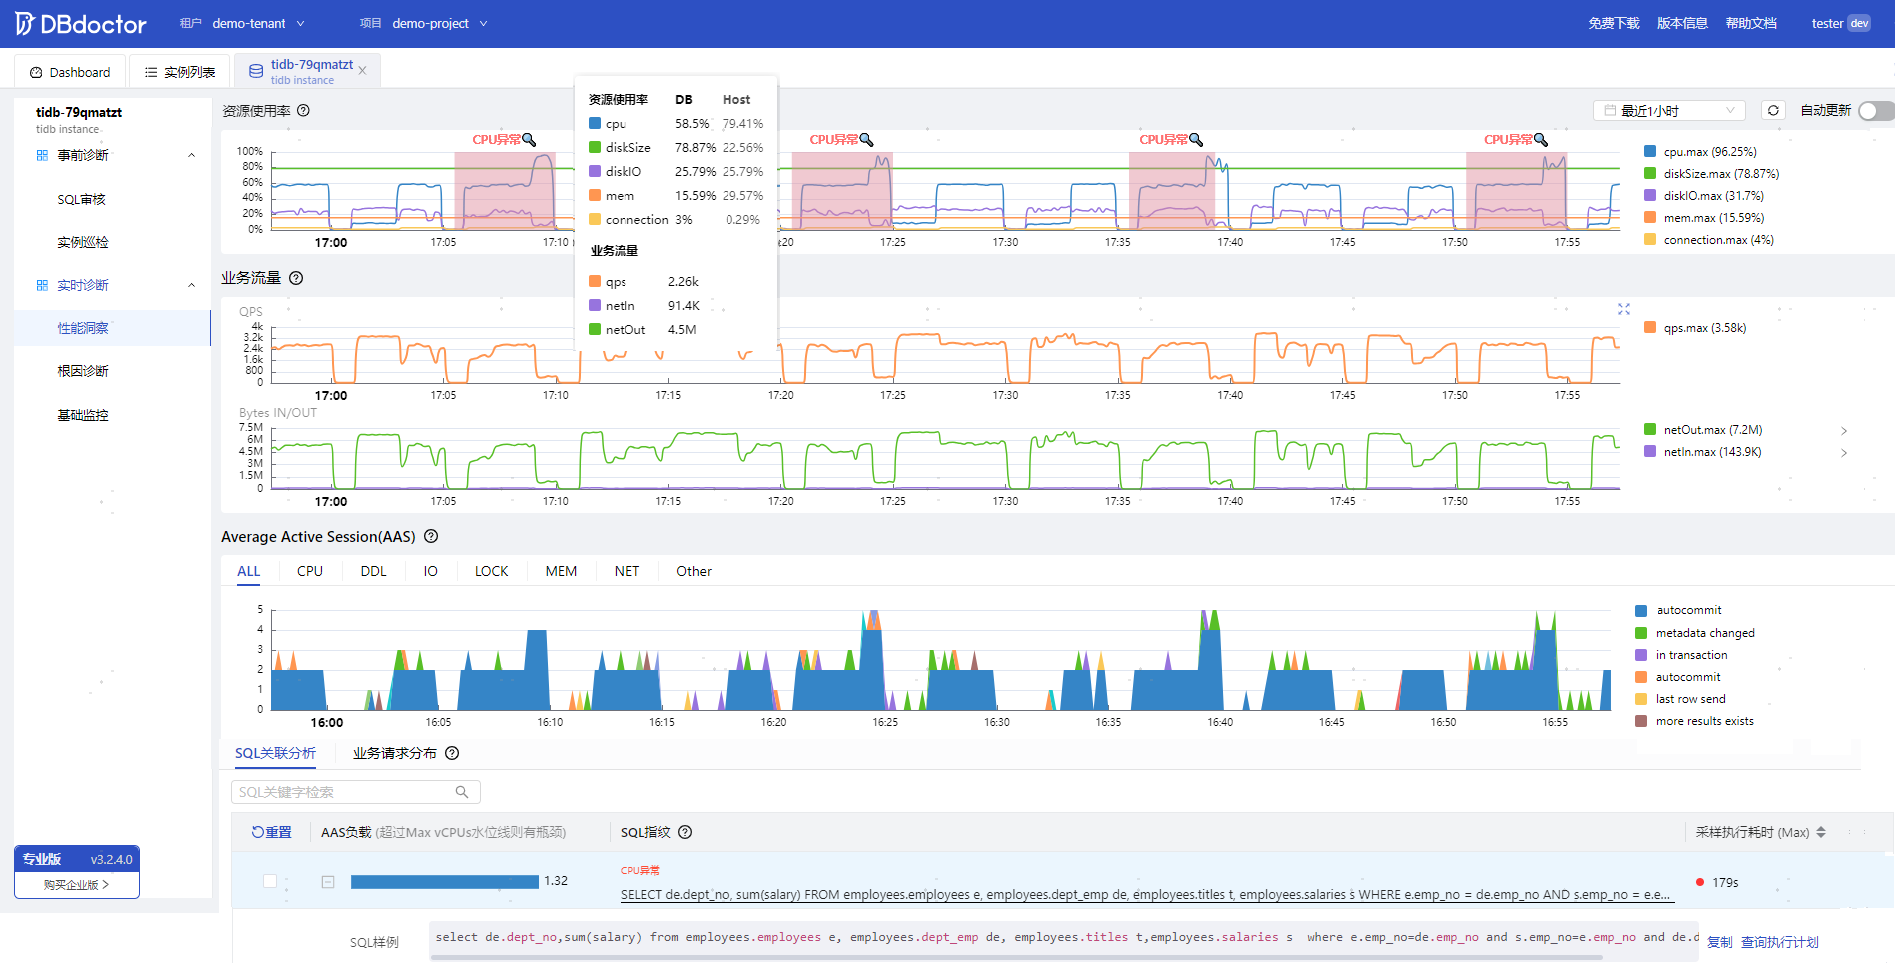Collapse the 事前诊断 sidebar section

tap(191, 155)
